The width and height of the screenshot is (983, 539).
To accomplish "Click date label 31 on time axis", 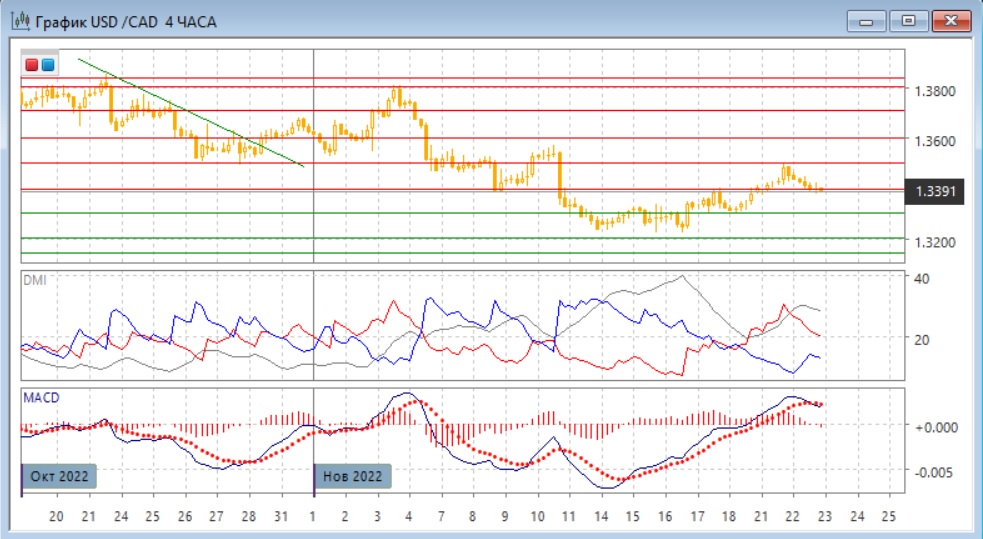I will [281, 516].
